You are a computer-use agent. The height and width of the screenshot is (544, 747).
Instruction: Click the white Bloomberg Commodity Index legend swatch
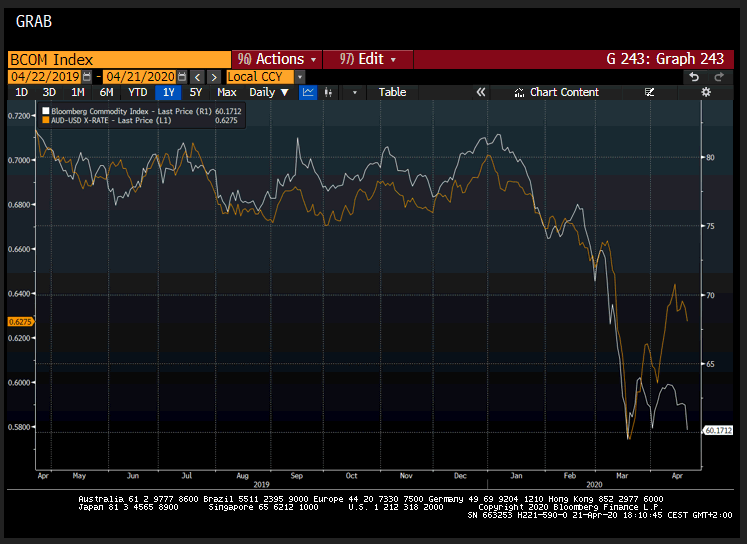[x=46, y=111]
